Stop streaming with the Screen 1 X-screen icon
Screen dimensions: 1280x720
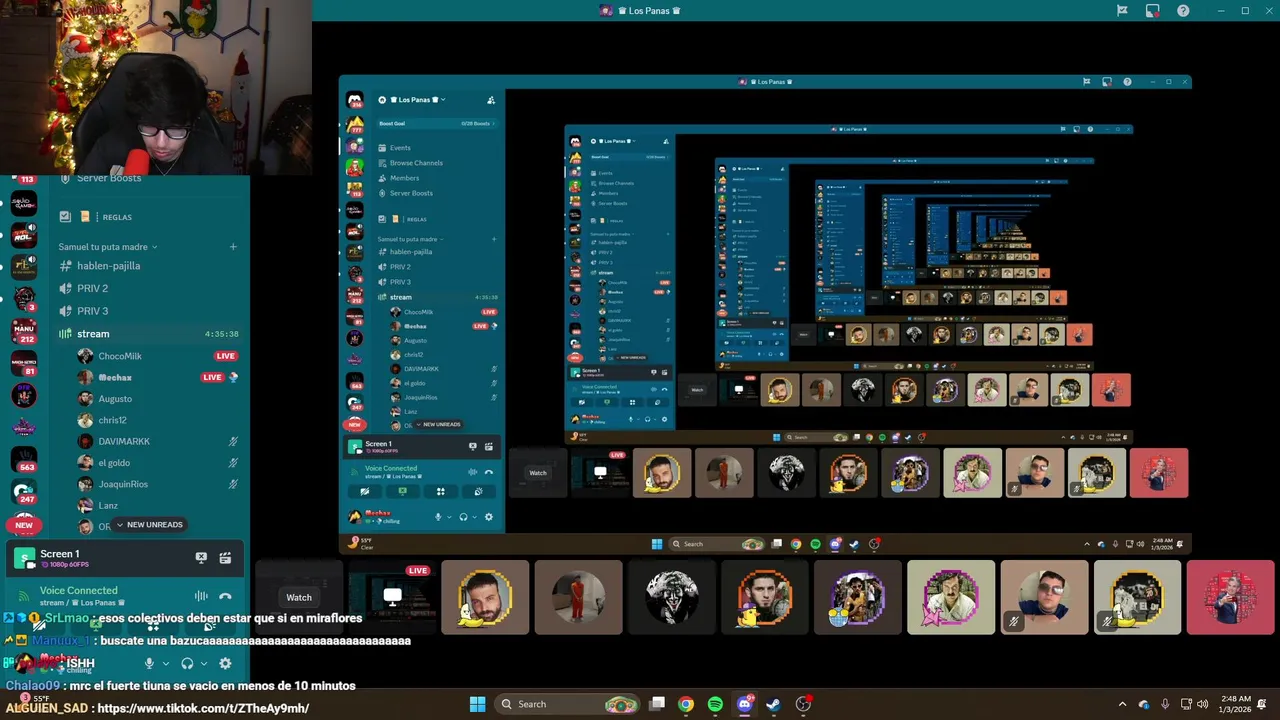[201, 558]
